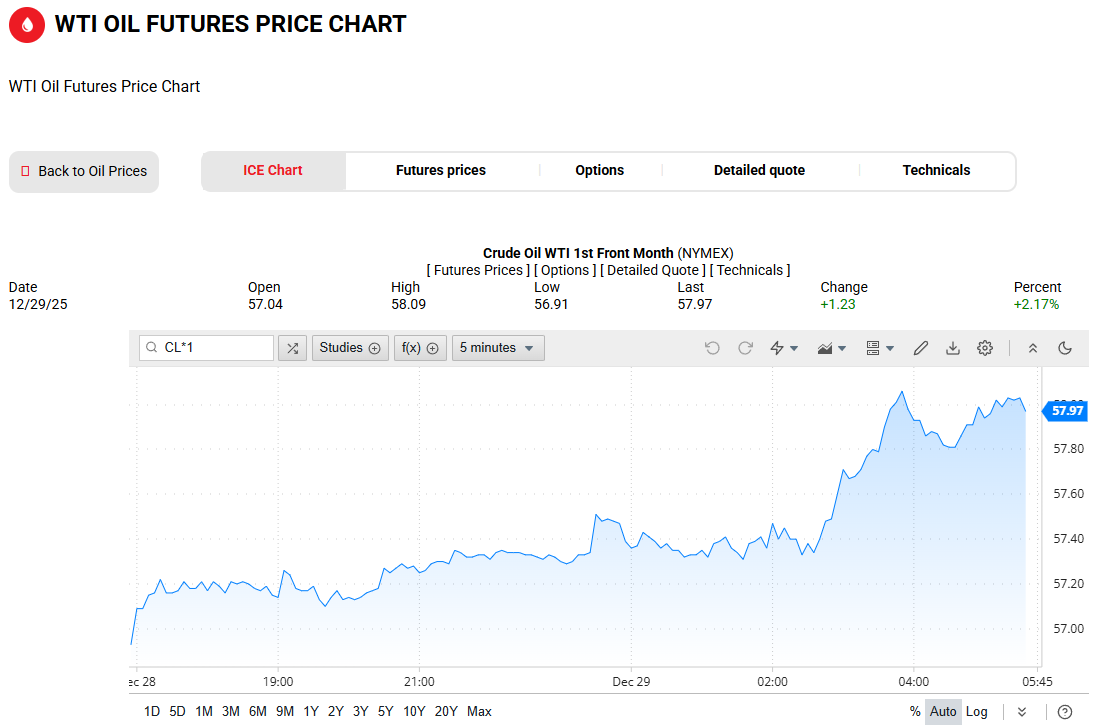This screenshot has height=727, width=1106.
Task: Open chart settings gear icon
Action: point(985,348)
